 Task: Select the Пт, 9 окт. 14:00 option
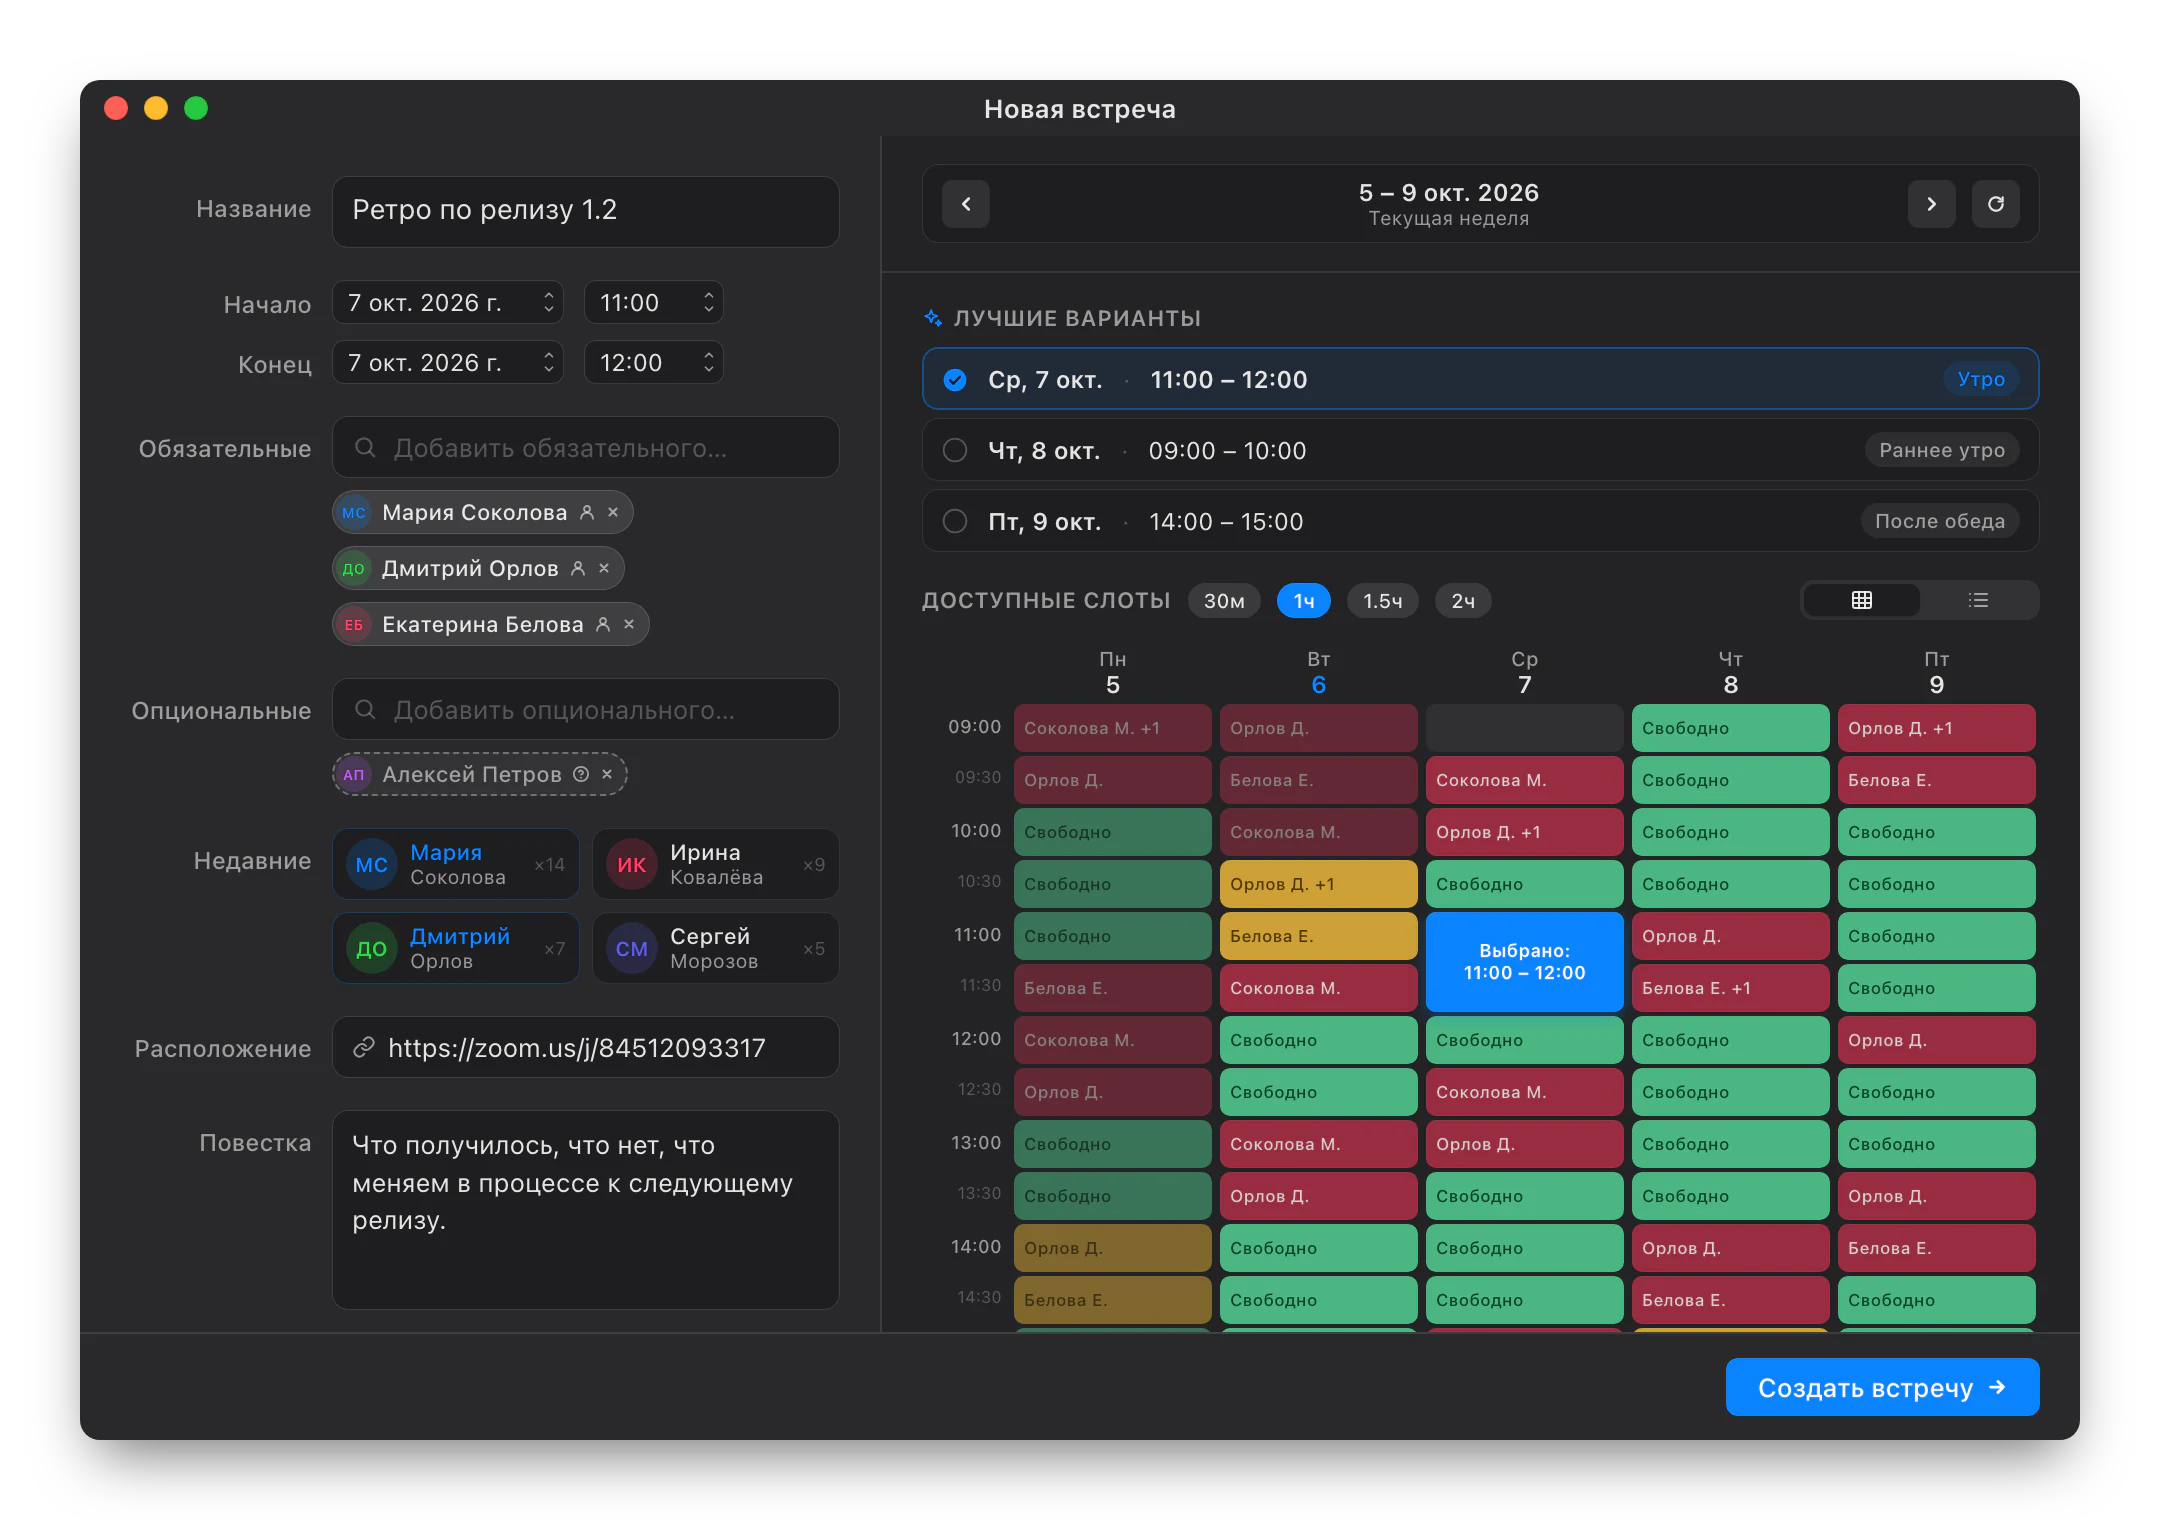pyautogui.click(x=1480, y=521)
